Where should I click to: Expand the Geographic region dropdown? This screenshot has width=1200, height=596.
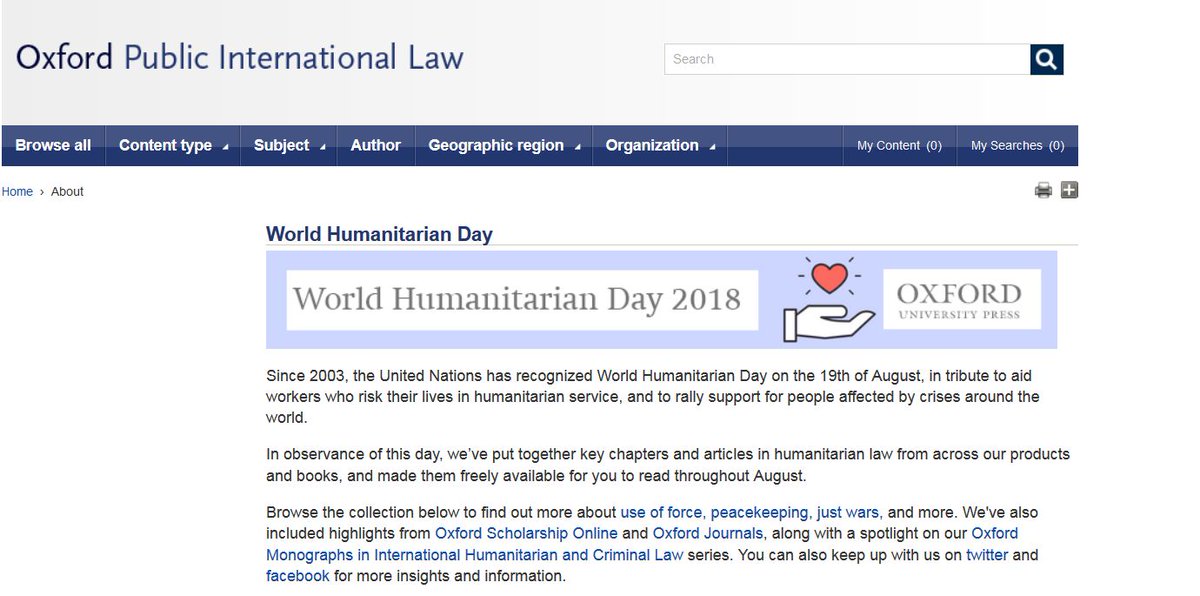[x=504, y=145]
